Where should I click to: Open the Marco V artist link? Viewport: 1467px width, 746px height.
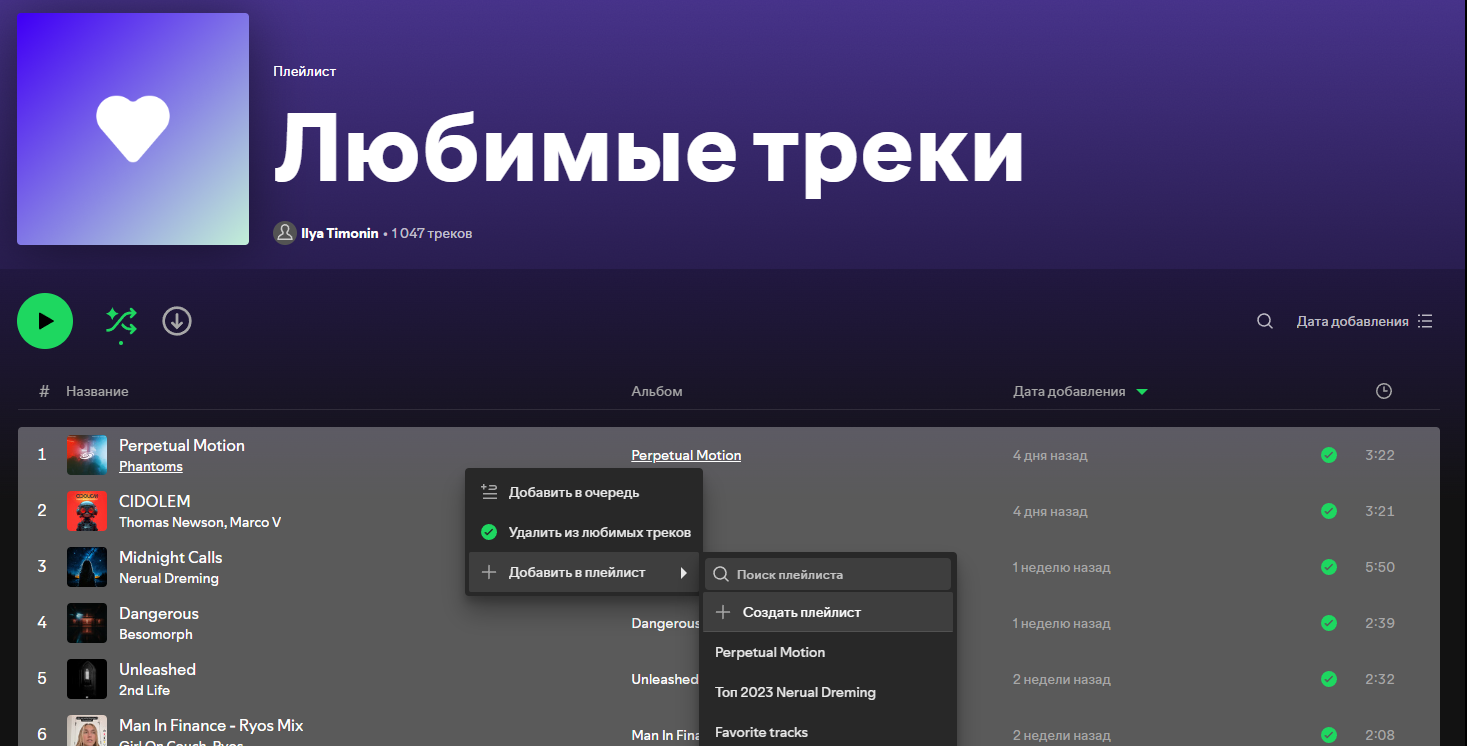256,522
